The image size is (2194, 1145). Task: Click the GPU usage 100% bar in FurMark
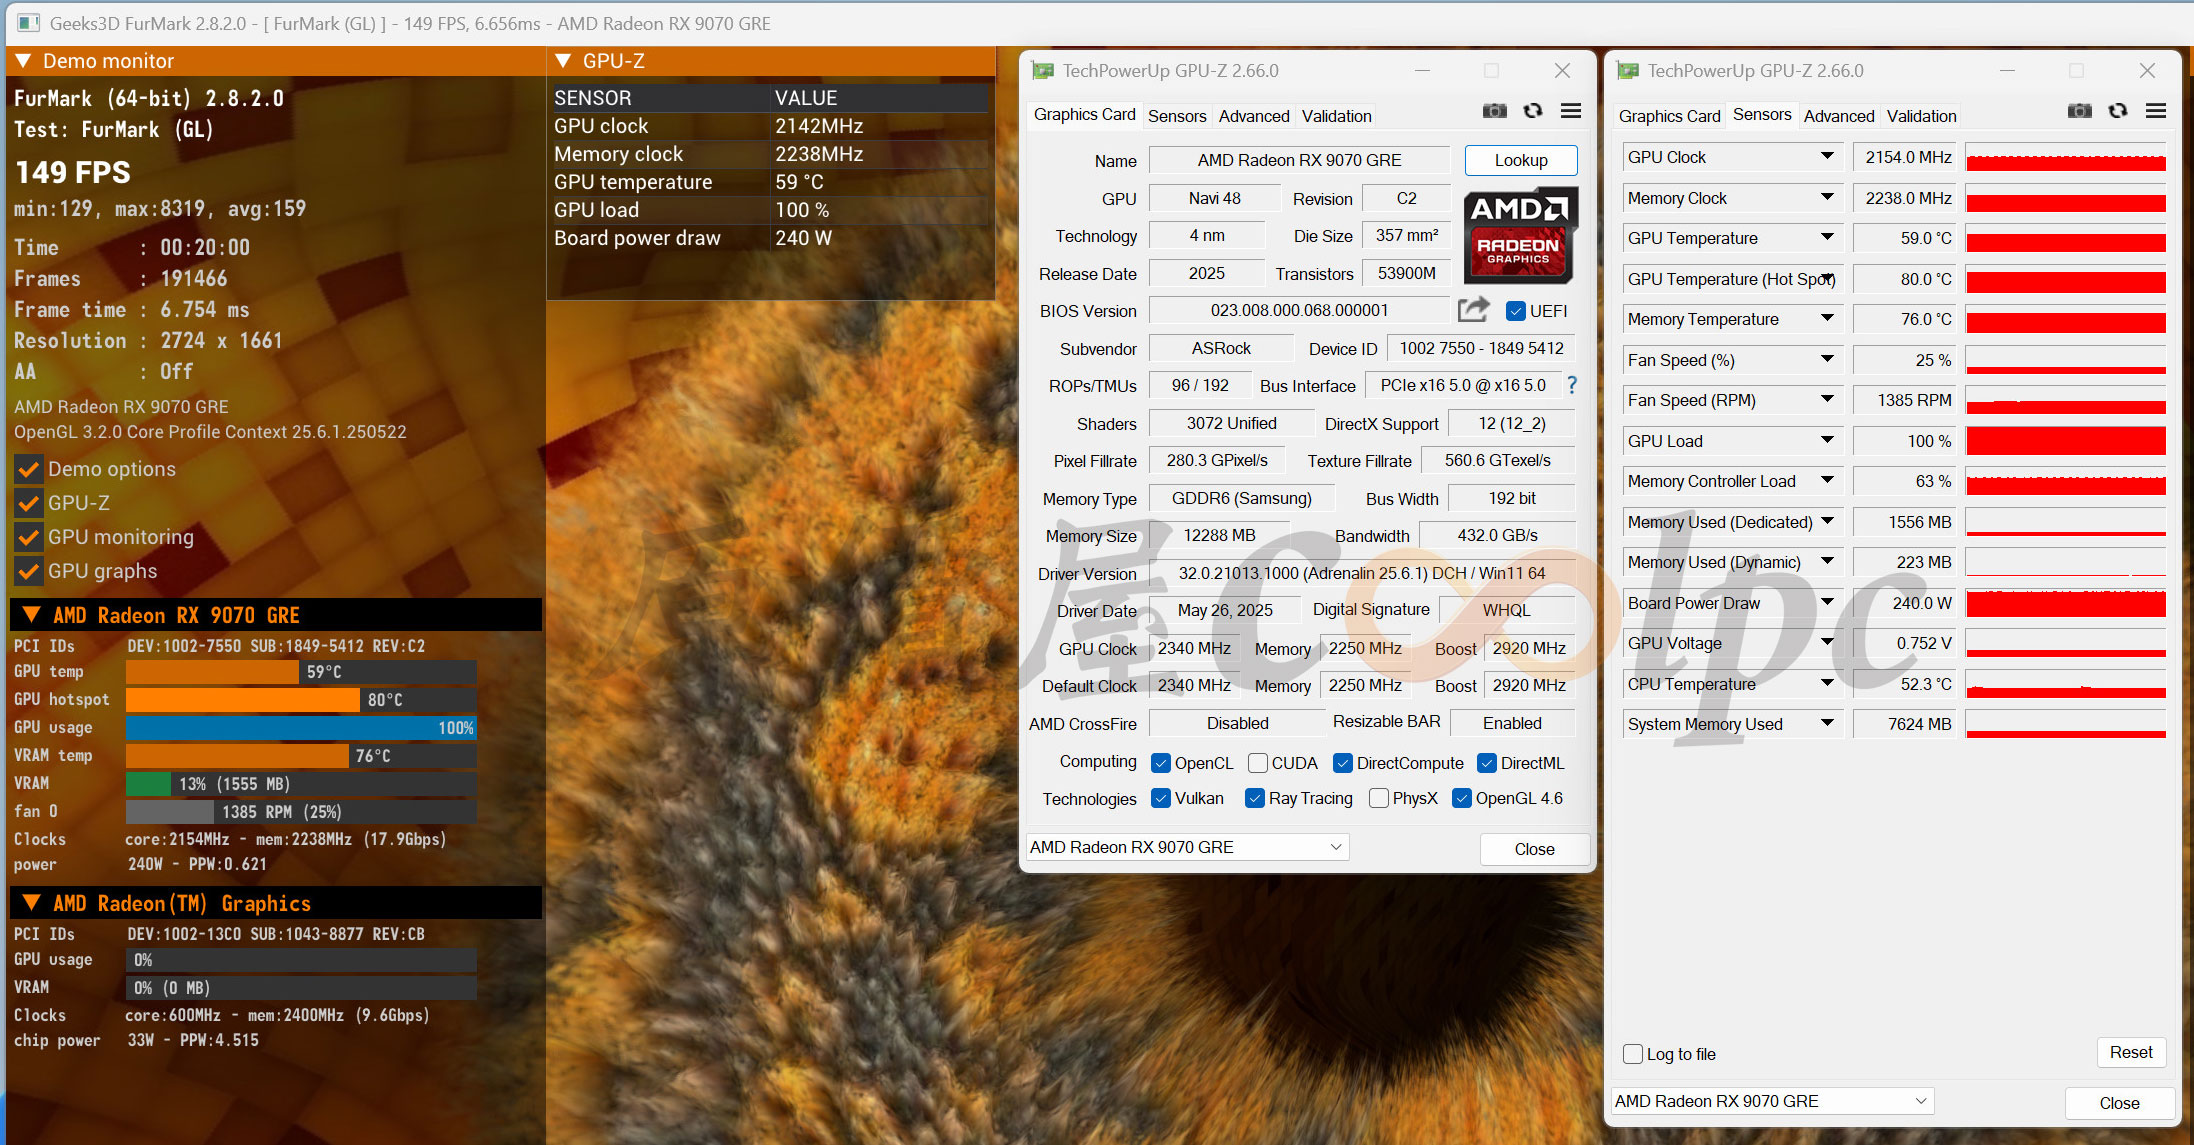(x=301, y=727)
